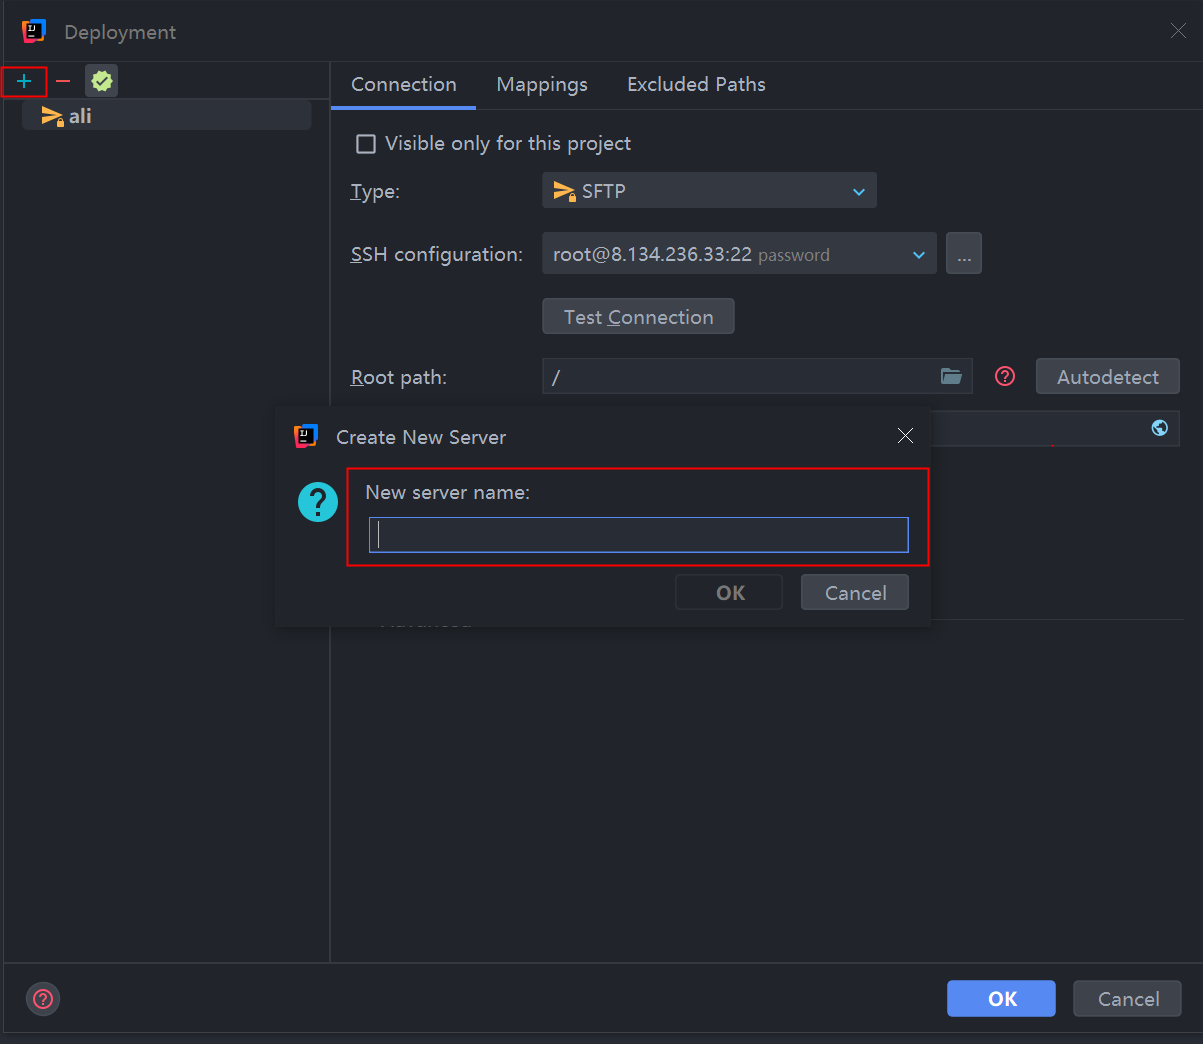Click the Autodetect button
The image size is (1203, 1044).
tap(1108, 377)
